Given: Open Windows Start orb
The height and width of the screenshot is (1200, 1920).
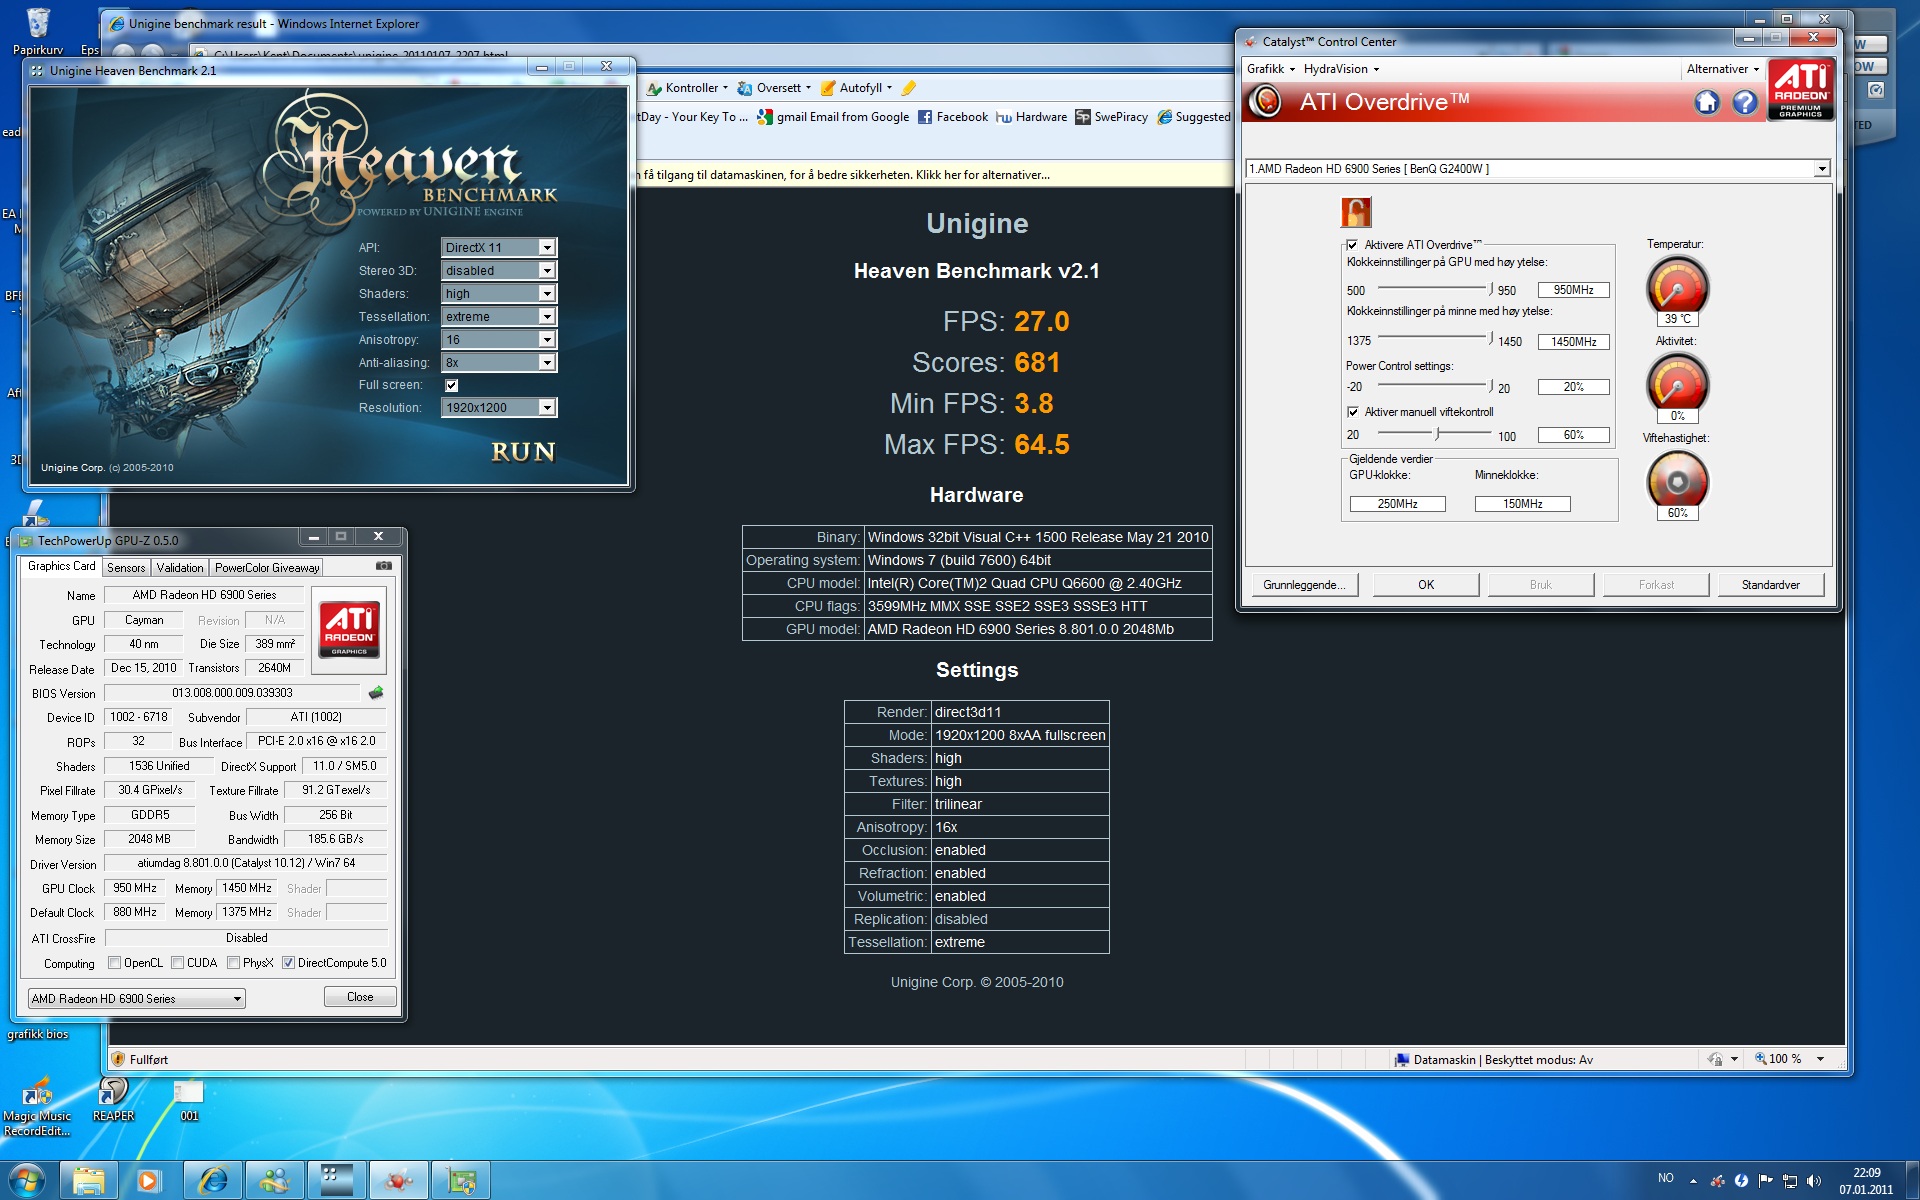Looking at the screenshot, I should click(x=27, y=1180).
